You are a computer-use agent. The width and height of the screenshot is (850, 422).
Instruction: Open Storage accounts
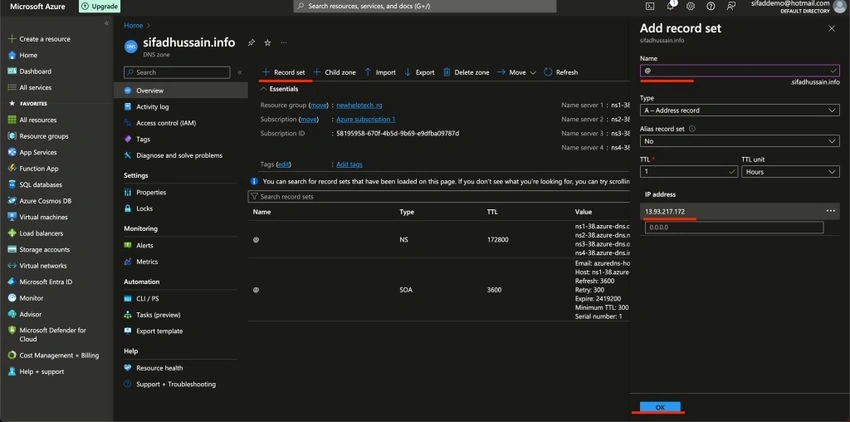[39, 250]
